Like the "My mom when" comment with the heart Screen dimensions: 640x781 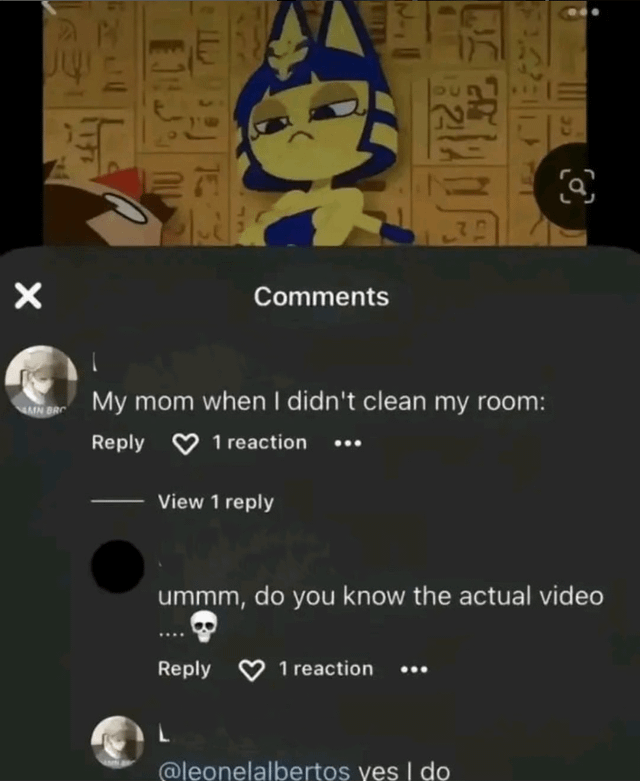coord(185,443)
